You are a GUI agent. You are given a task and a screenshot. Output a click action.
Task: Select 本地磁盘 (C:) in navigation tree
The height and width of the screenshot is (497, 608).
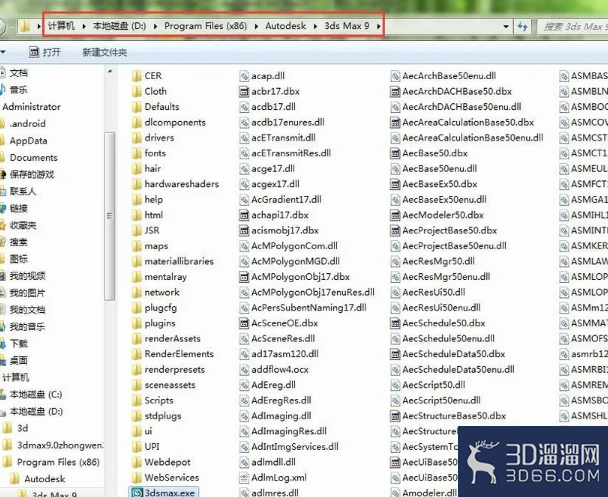coord(36,394)
